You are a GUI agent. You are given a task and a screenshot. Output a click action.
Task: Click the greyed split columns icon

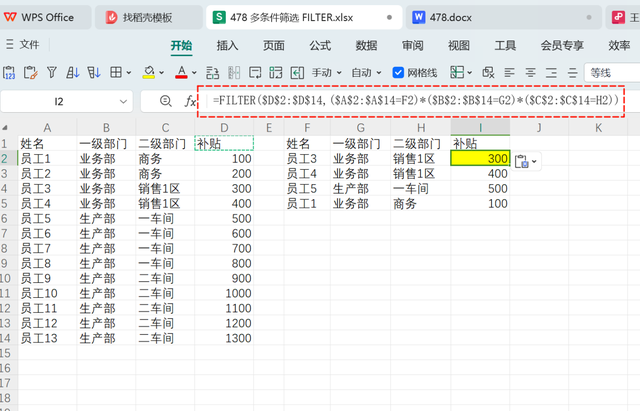point(234,73)
